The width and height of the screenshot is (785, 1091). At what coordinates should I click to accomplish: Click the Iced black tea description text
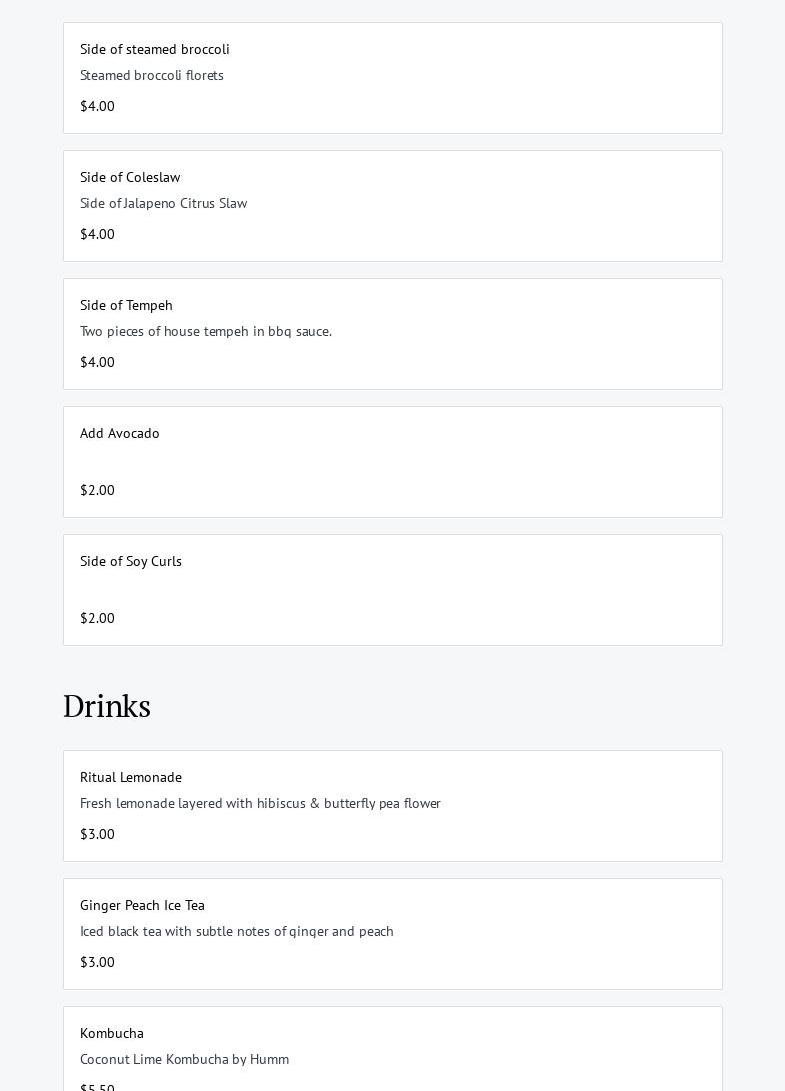click(237, 931)
